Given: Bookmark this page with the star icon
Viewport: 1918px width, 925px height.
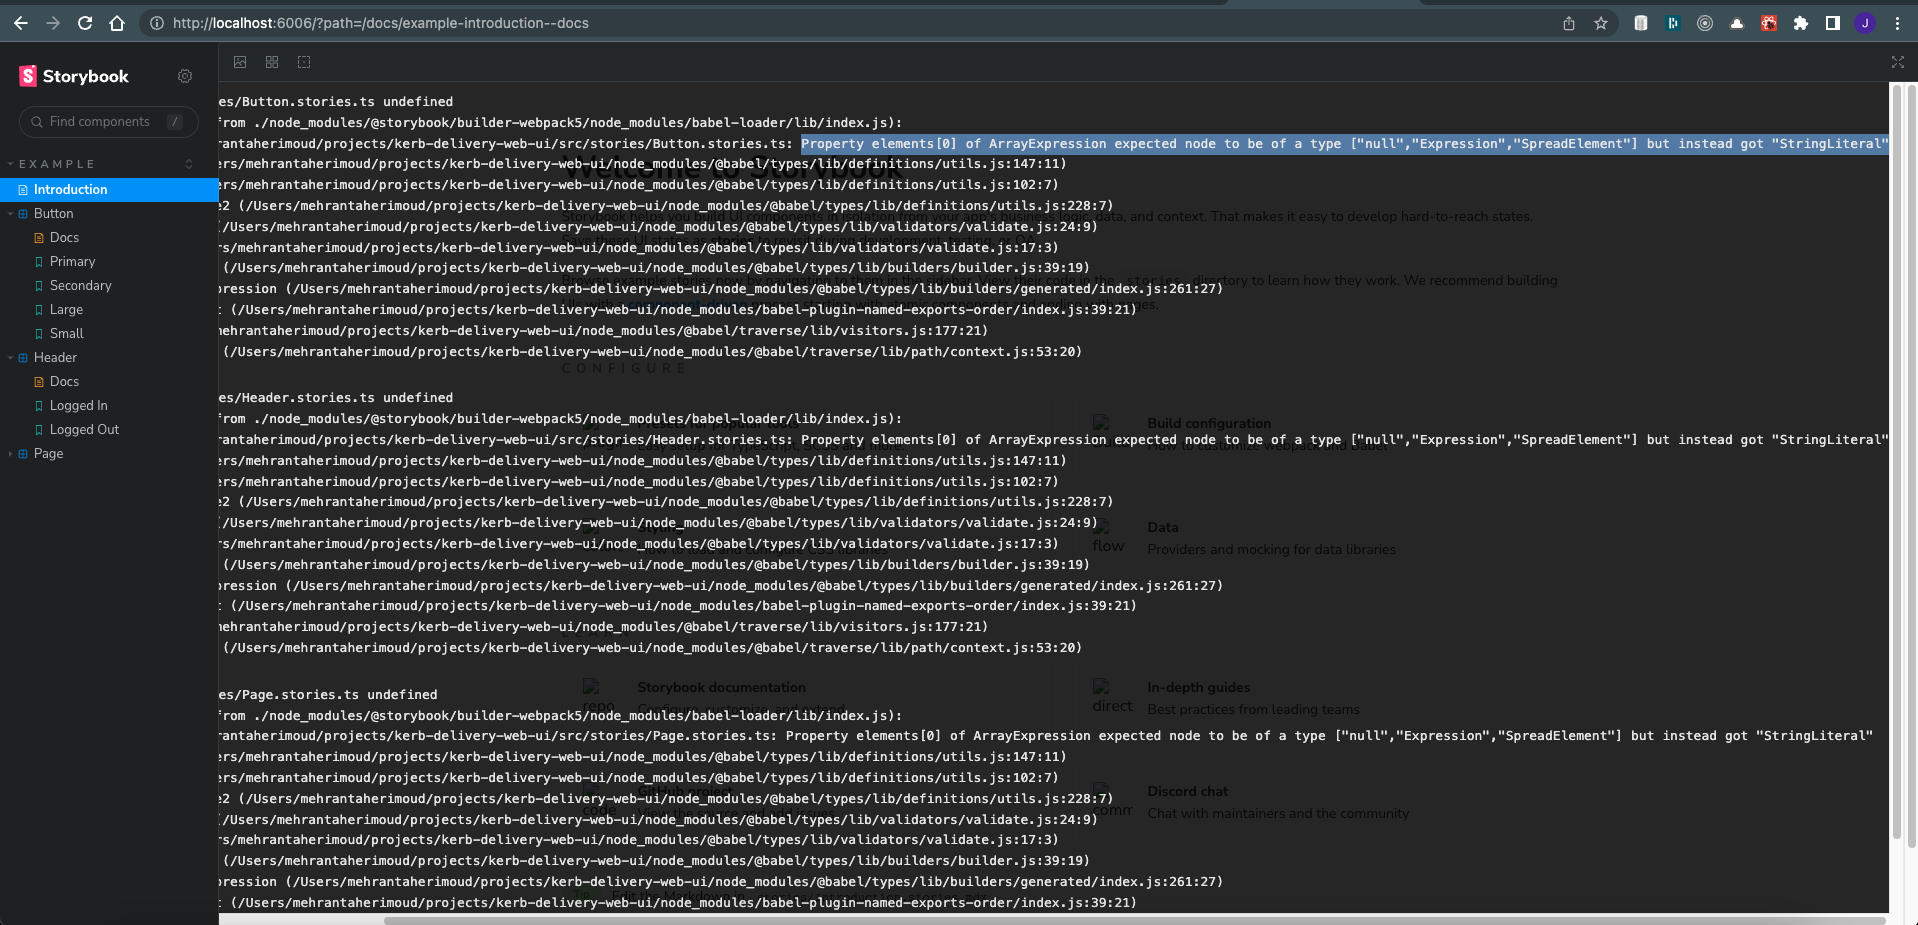Looking at the screenshot, I should pos(1600,22).
